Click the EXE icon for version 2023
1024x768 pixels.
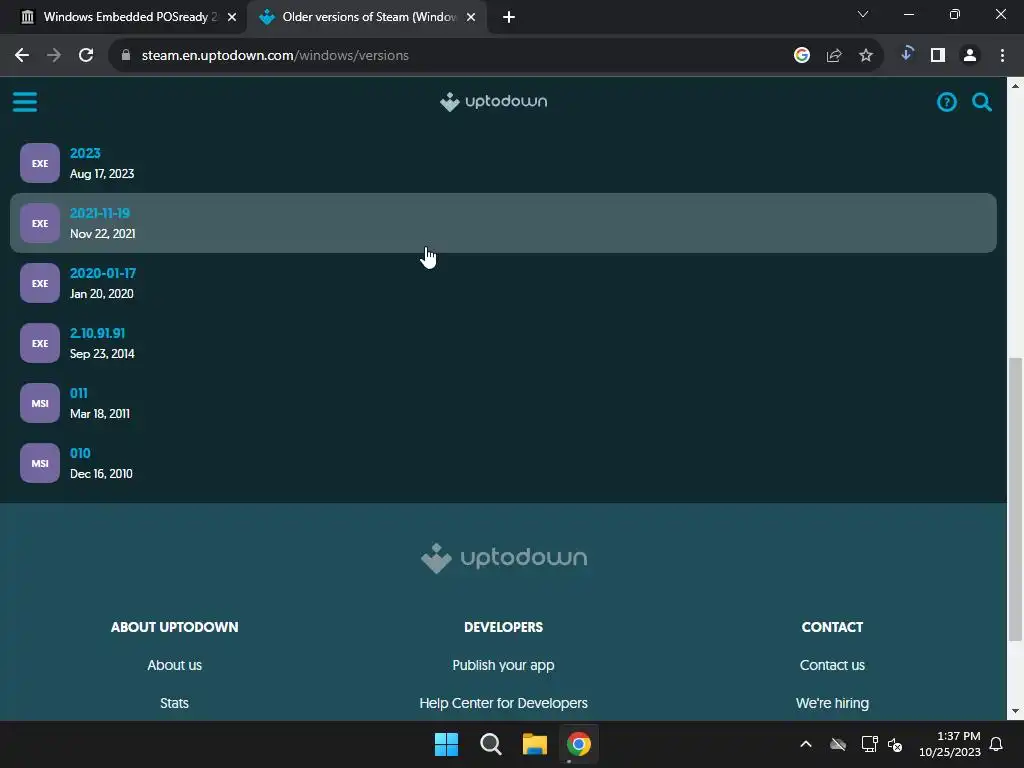point(40,163)
